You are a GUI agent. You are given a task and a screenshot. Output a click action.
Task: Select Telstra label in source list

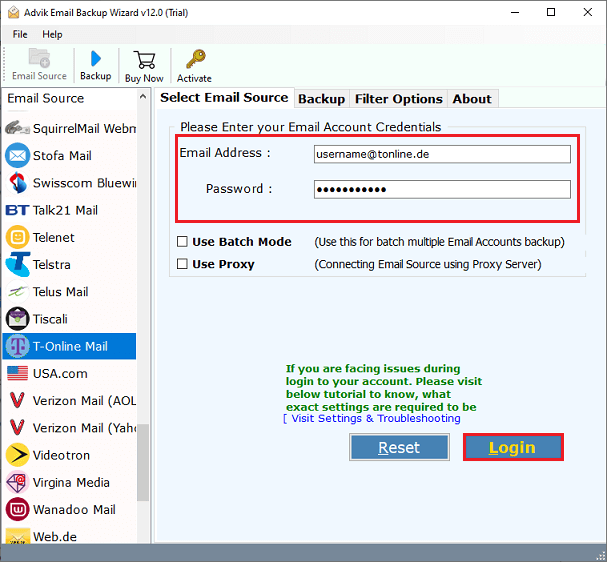[51, 265]
